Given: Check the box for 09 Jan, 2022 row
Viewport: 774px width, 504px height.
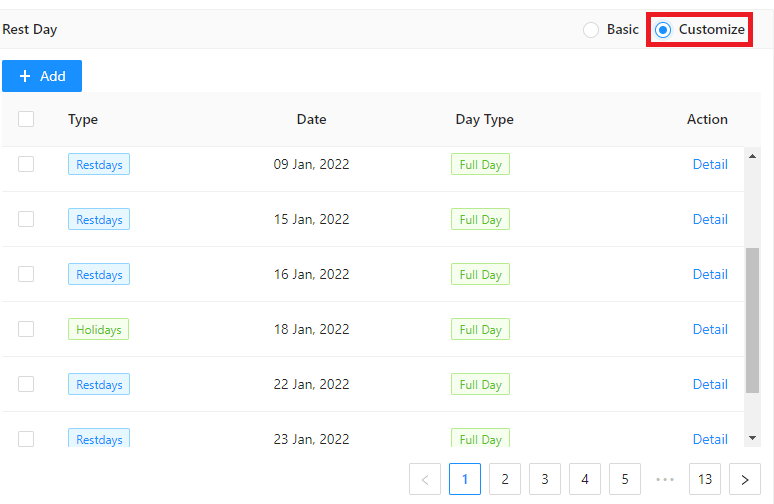Looking at the screenshot, I should (26, 164).
